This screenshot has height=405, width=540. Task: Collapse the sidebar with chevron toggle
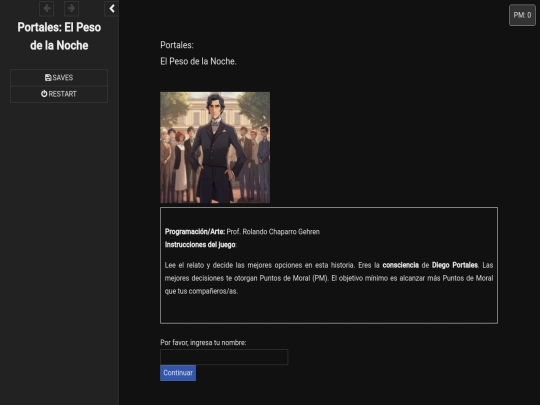(112, 8)
